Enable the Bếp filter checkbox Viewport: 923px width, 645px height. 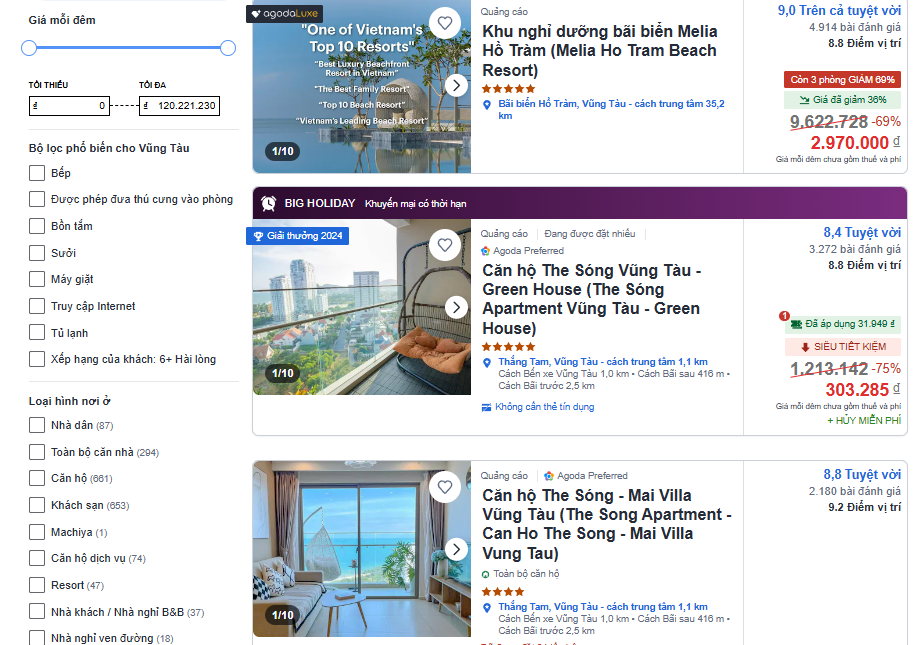pos(37,173)
